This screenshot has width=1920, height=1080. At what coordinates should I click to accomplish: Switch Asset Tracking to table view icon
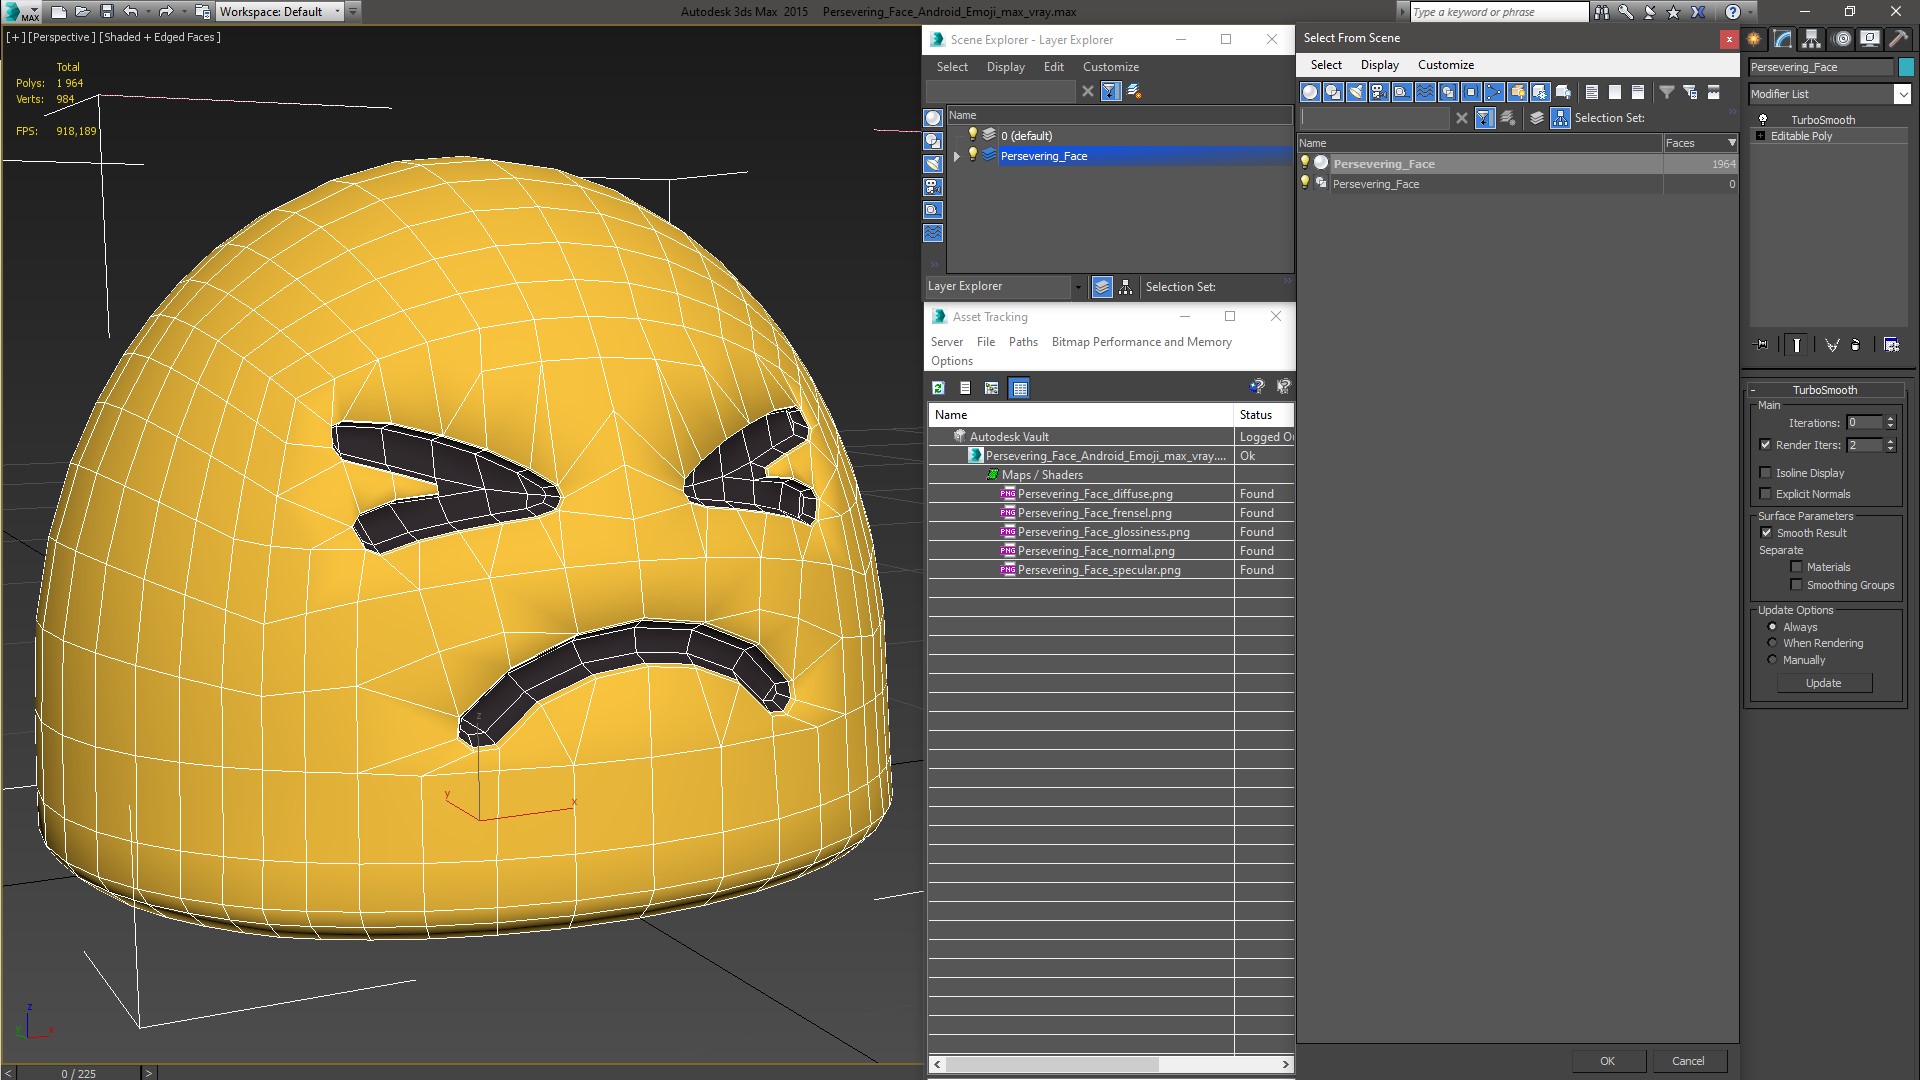1019,388
